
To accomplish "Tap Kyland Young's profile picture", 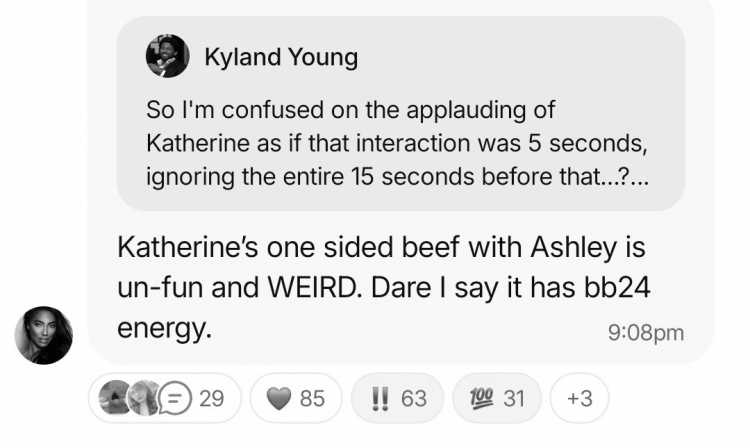I will [167, 56].
